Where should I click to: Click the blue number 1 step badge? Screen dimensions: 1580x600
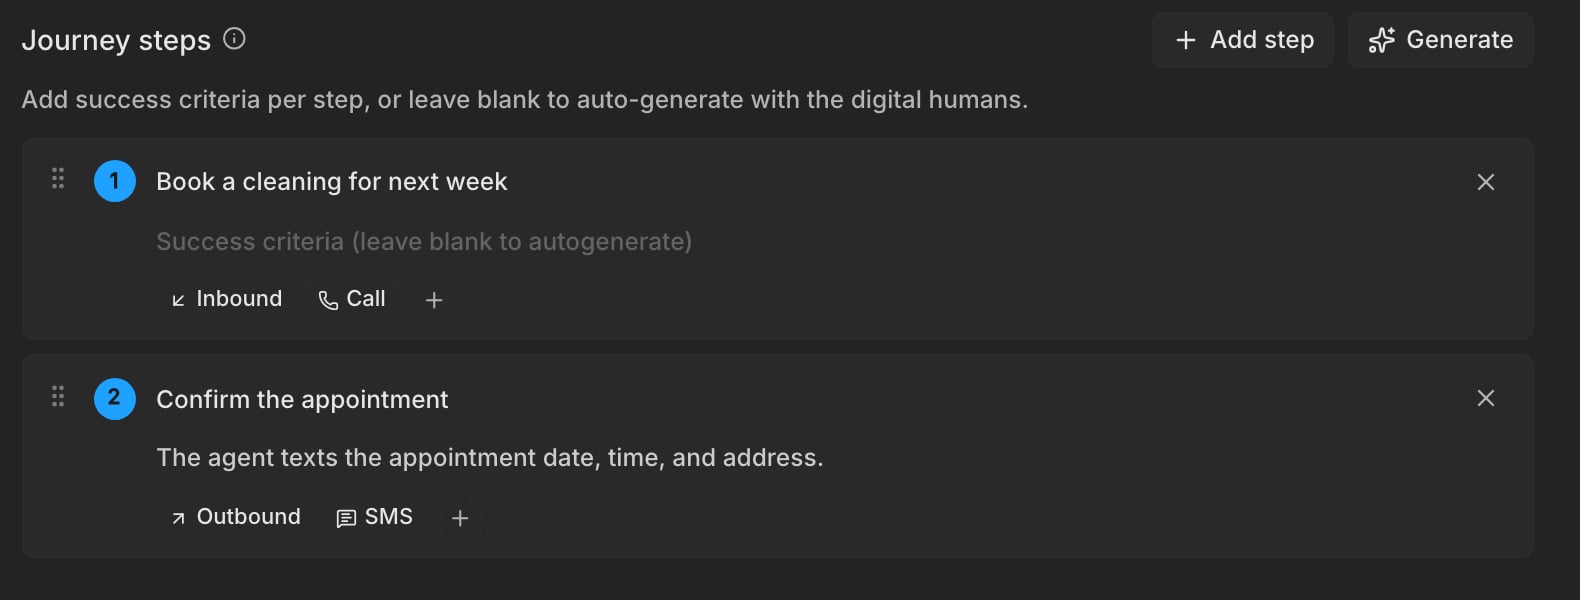(x=115, y=181)
